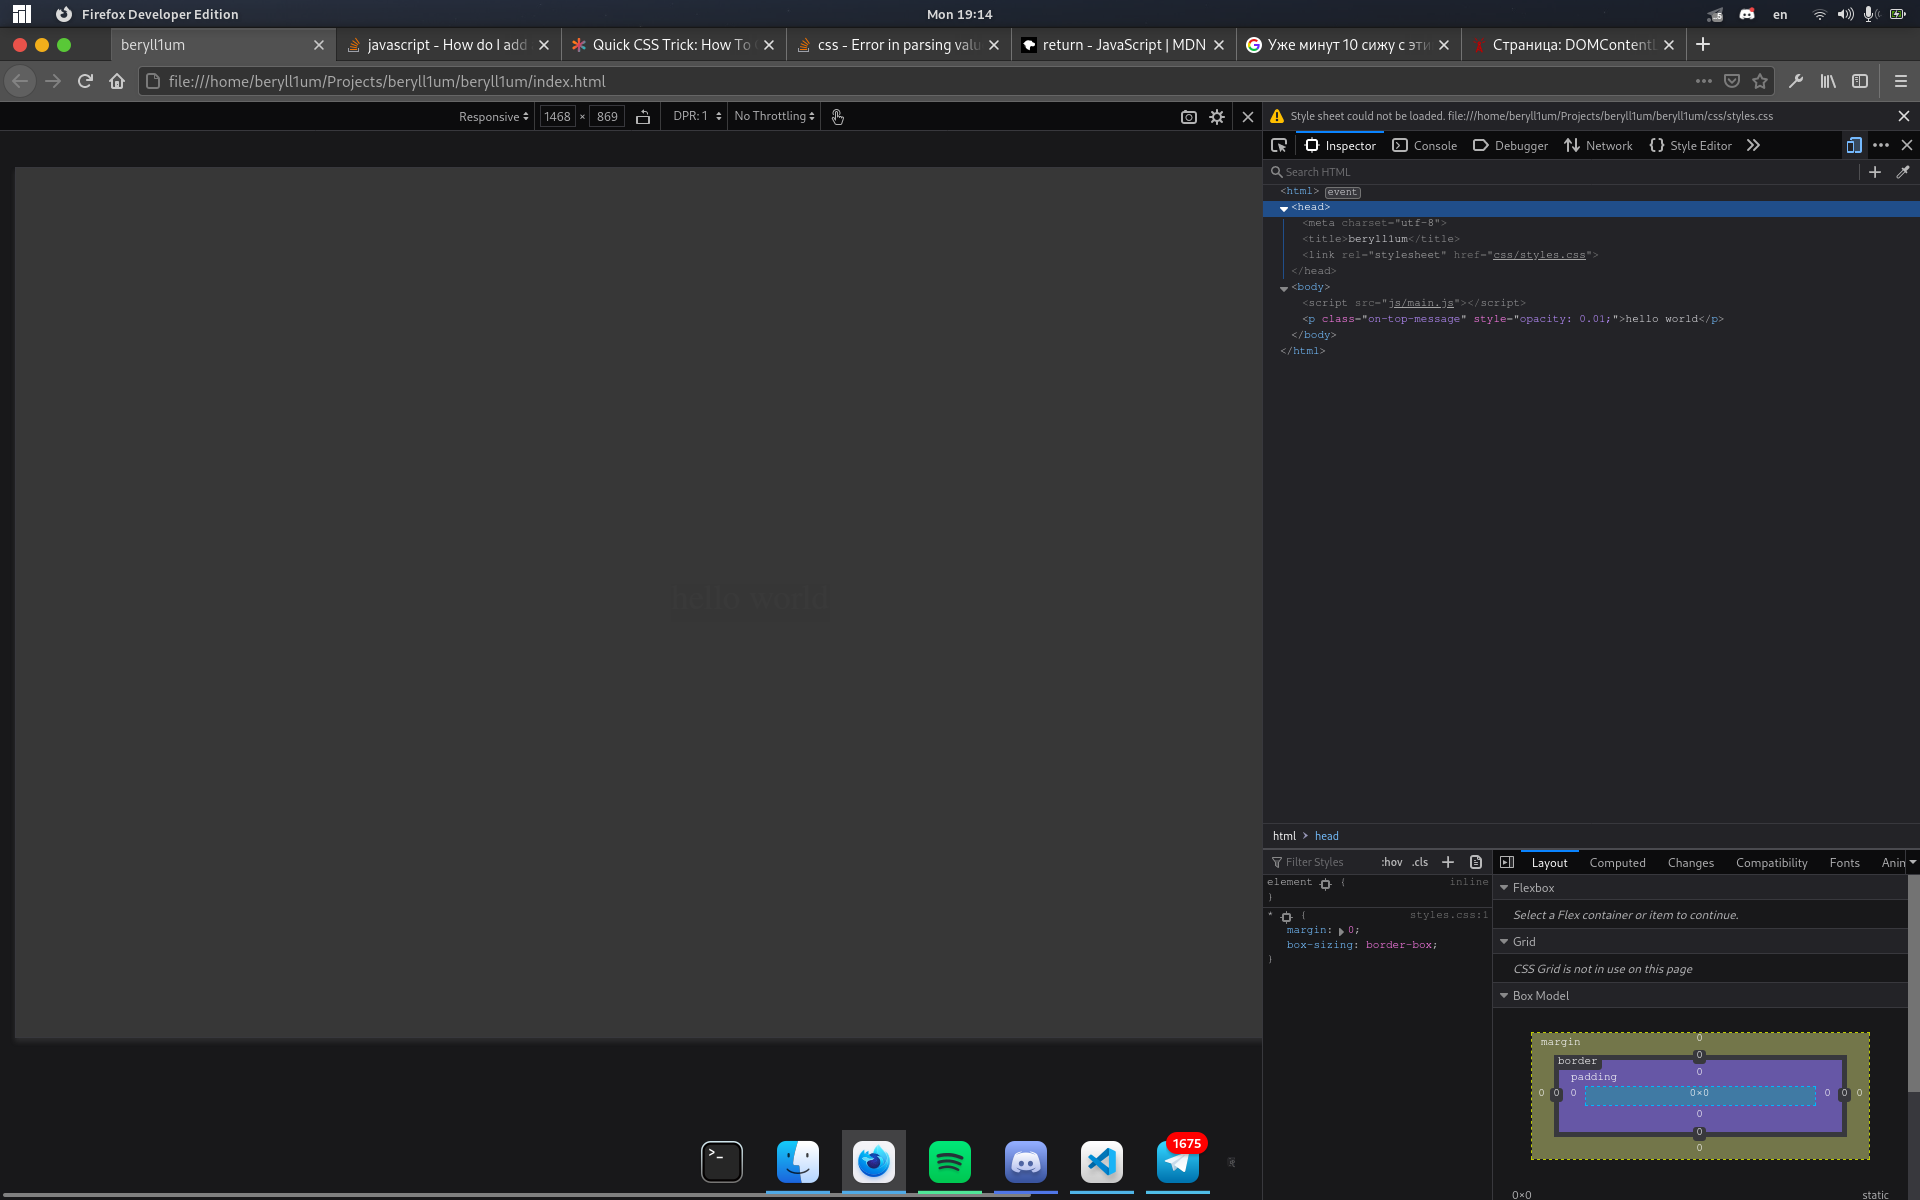Open Firefox hamburger menu
1920x1200 pixels.
pyautogui.click(x=1901, y=81)
